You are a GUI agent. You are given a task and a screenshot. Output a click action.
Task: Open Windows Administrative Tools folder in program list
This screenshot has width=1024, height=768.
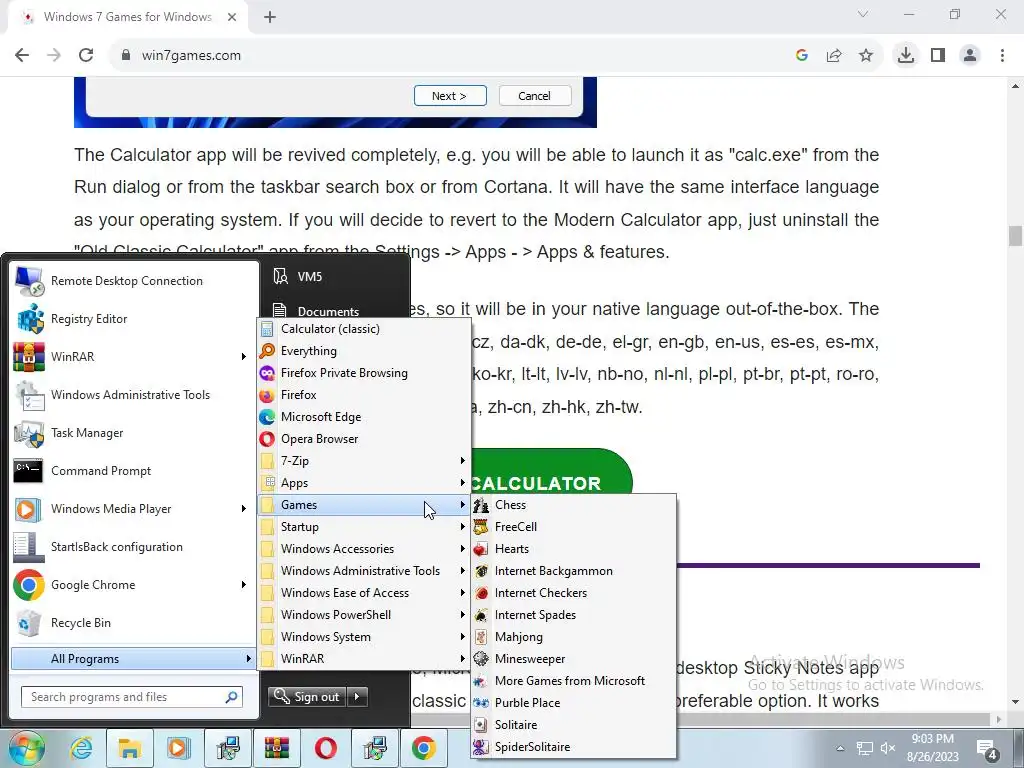[364, 571]
